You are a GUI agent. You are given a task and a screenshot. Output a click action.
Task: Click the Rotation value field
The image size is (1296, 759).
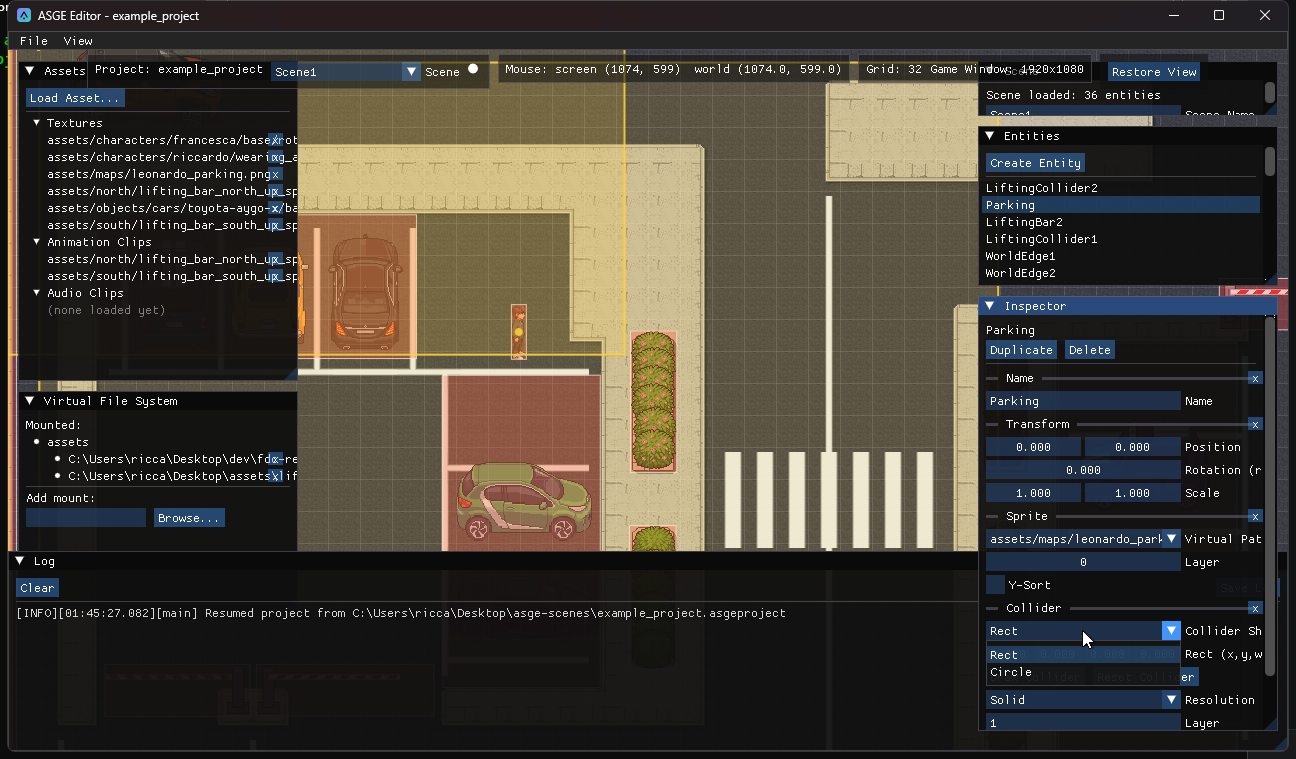pyautogui.click(x=1083, y=470)
